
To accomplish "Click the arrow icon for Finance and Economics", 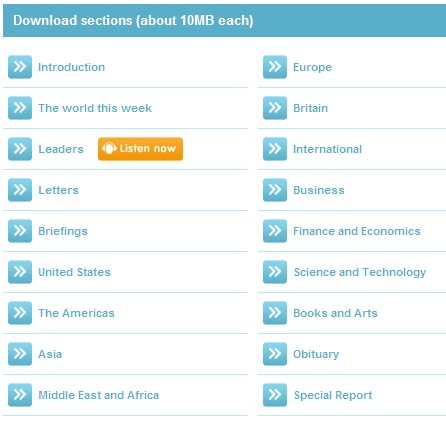I will [275, 231].
